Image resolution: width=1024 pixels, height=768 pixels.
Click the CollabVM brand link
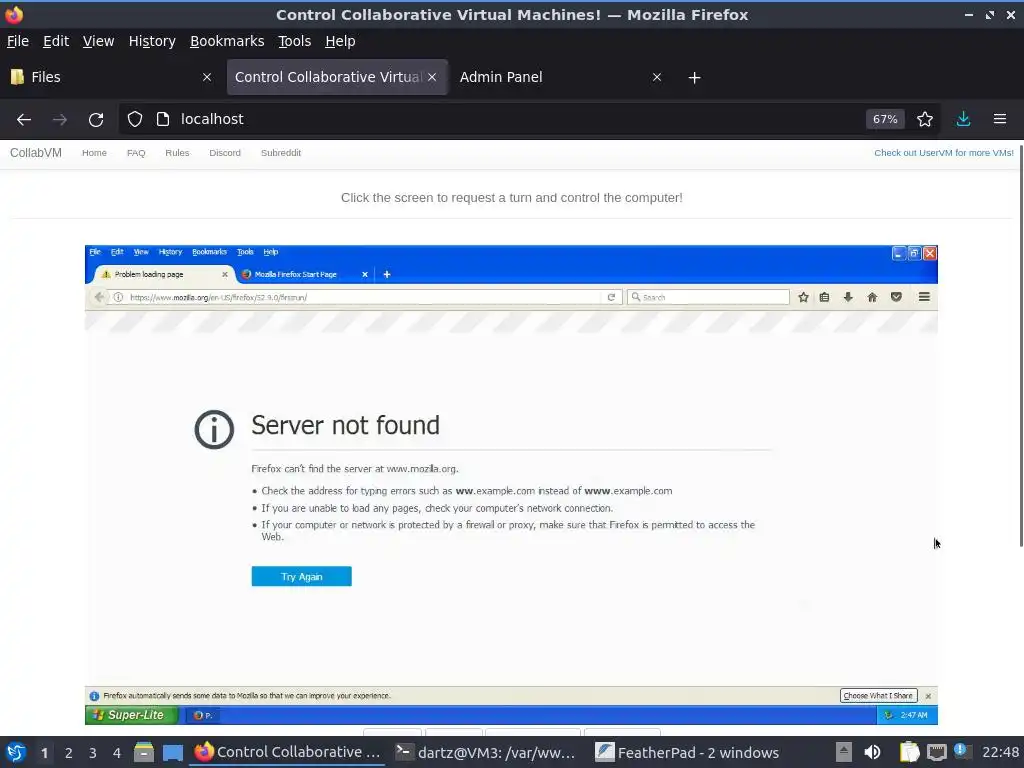(x=36, y=153)
